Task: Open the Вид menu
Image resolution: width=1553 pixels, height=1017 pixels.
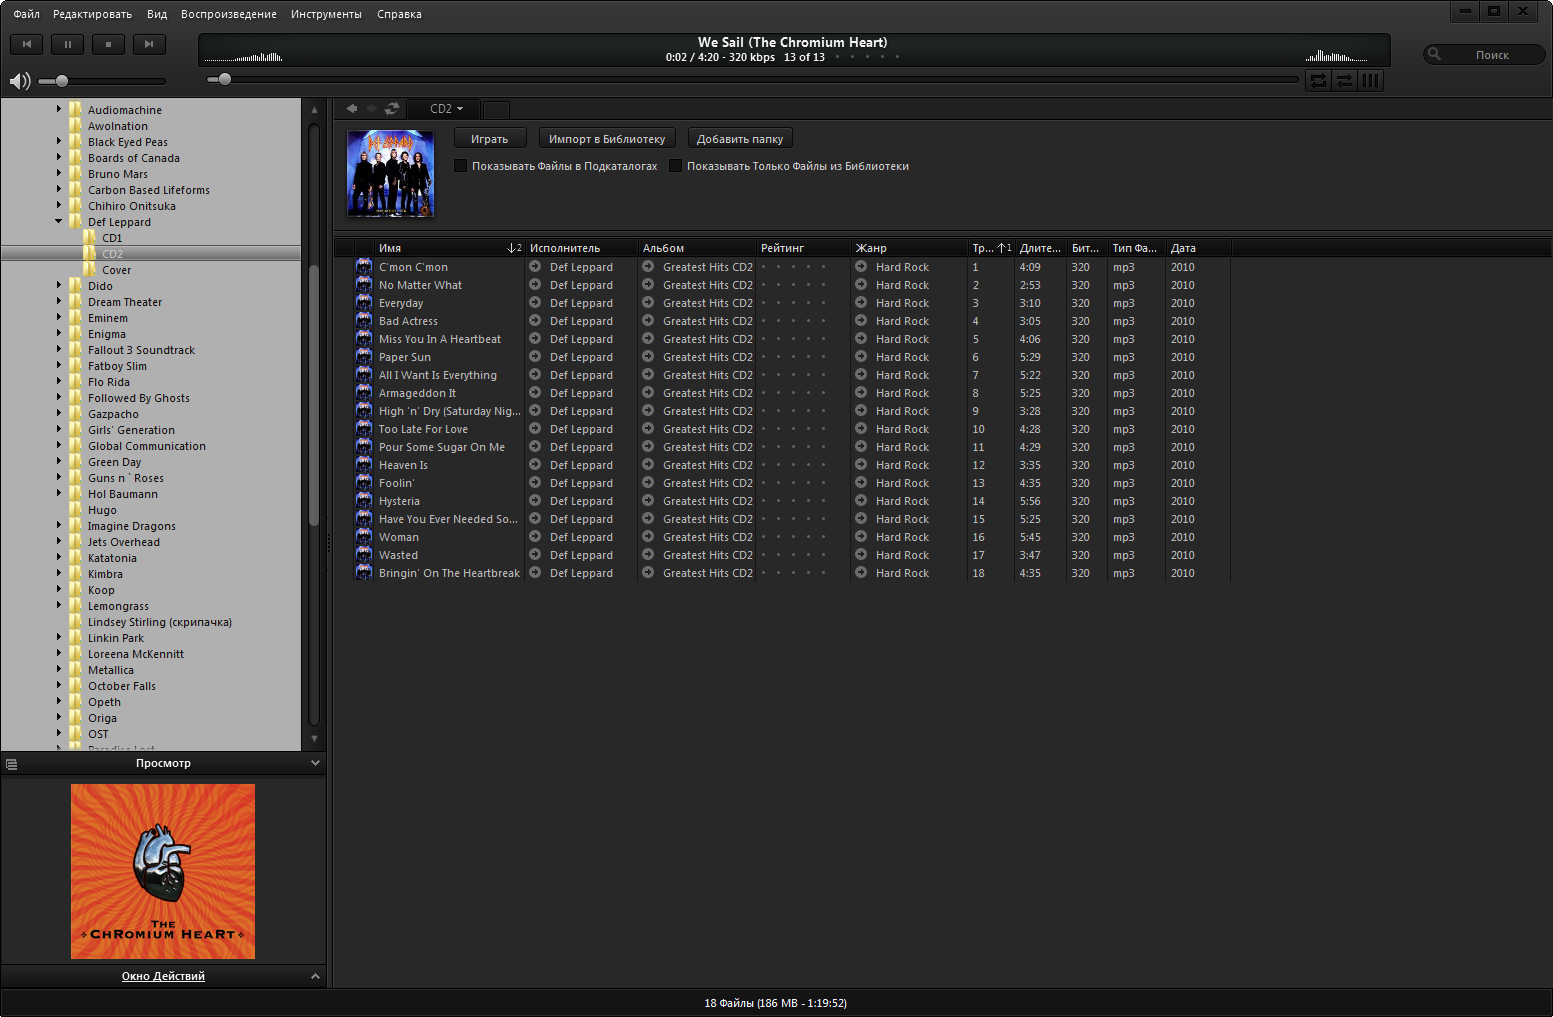Action: [157, 14]
